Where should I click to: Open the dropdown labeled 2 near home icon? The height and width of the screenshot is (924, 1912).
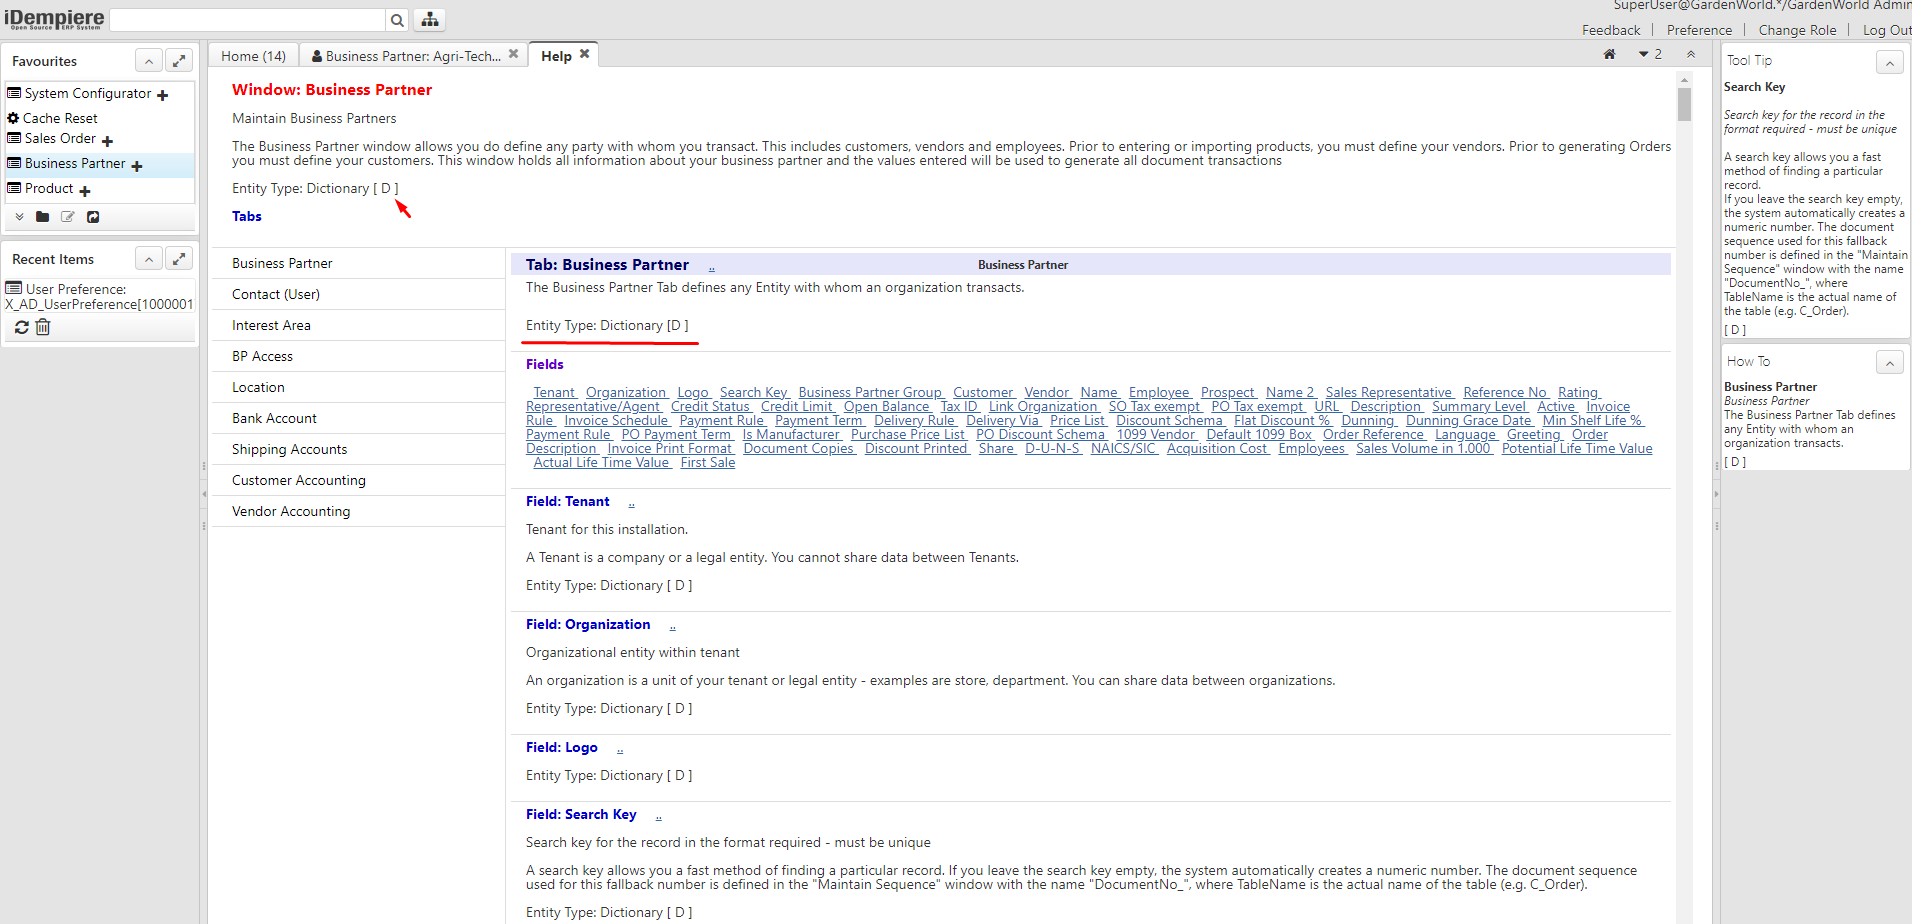pos(1650,54)
